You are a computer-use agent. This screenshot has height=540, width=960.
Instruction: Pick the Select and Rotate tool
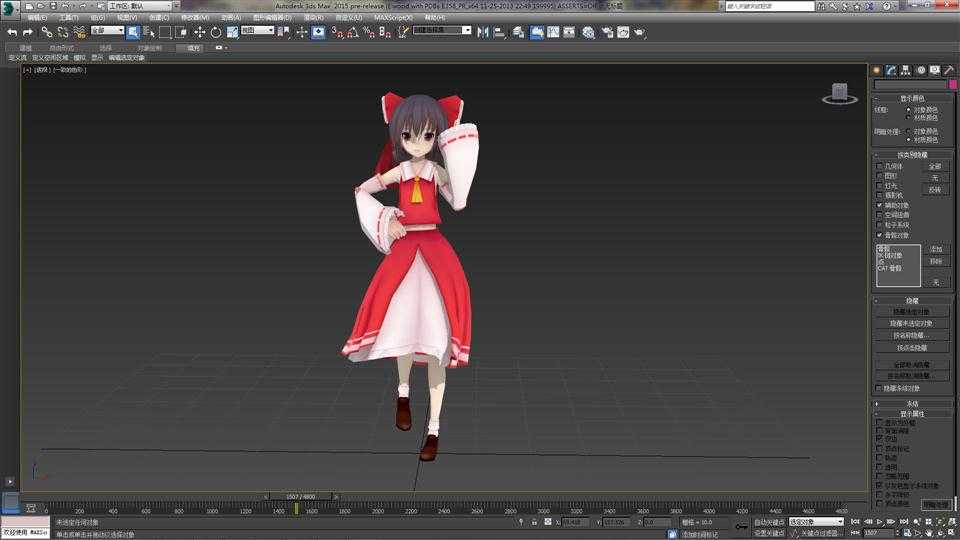tap(216, 32)
